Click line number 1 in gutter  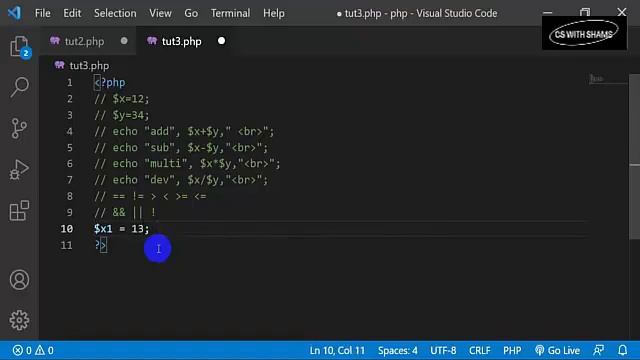coord(70,82)
